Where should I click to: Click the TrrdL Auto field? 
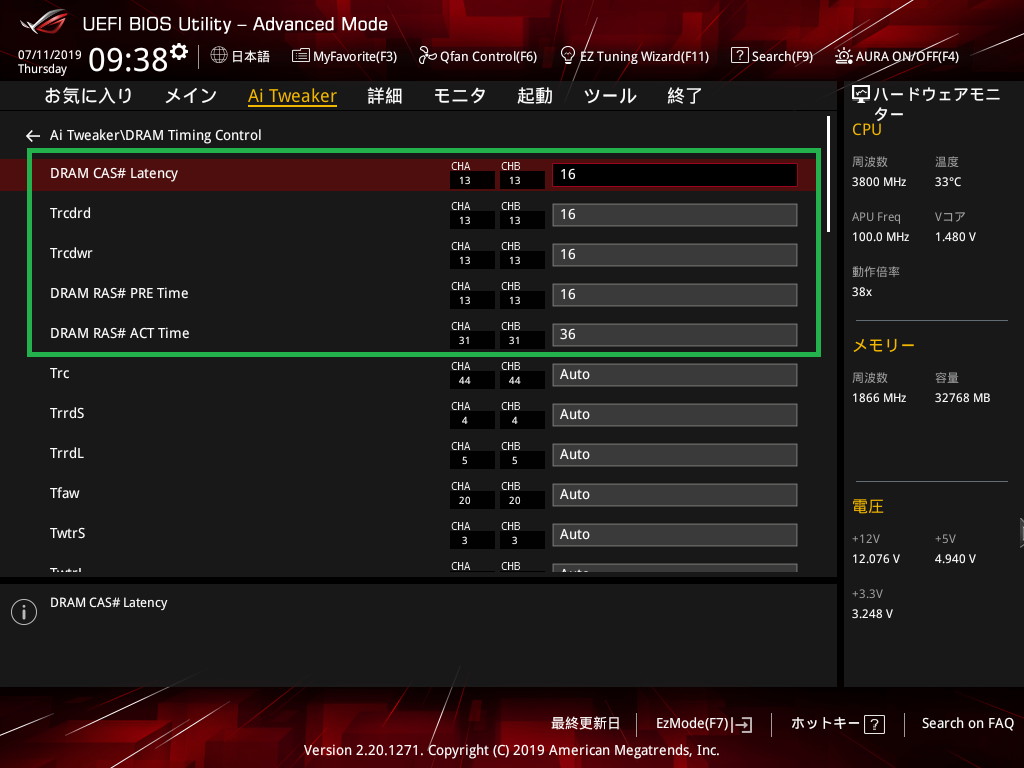(675, 455)
